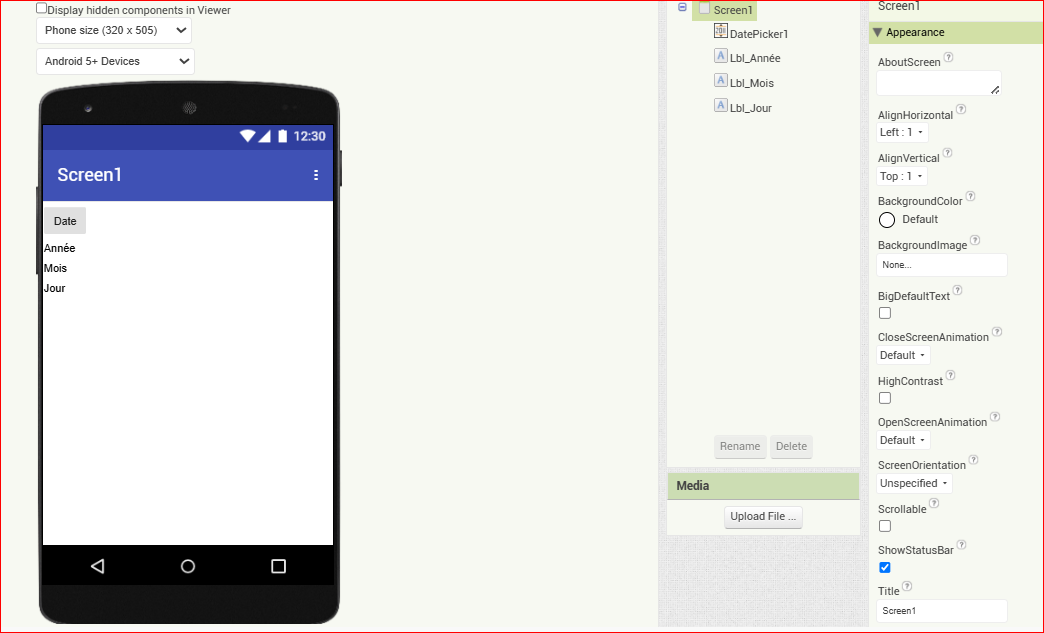This screenshot has height=633, width=1044.
Task: Select the Lbl_Mois label icon
Action: click(720, 81)
